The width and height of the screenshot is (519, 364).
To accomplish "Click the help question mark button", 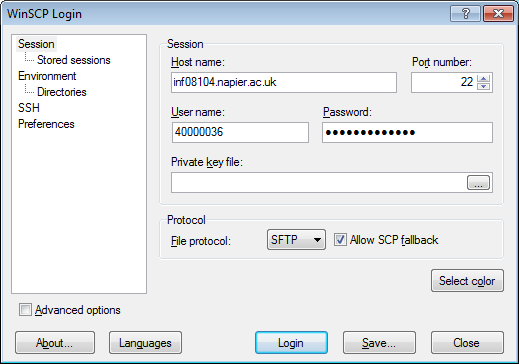I will pos(465,14).
